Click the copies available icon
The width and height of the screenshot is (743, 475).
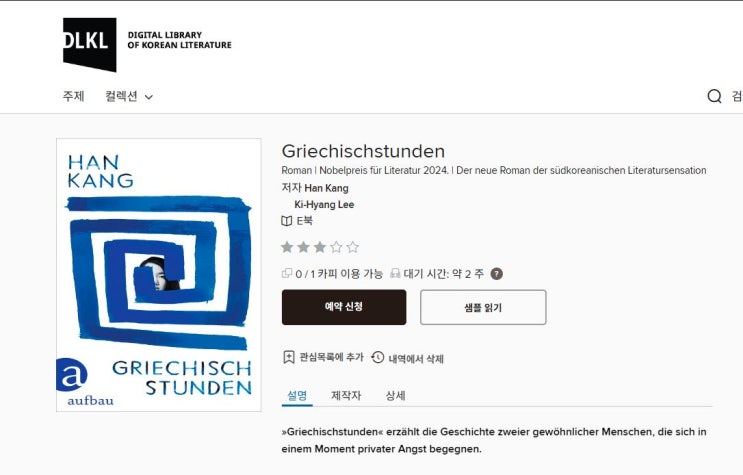pos(287,273)
